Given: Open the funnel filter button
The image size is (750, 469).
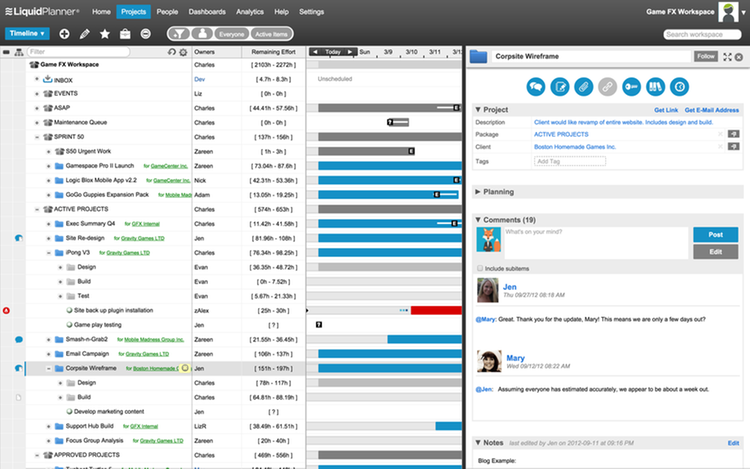Looking at the screenshot, I should pyautogui.click(x=179, y=33).
